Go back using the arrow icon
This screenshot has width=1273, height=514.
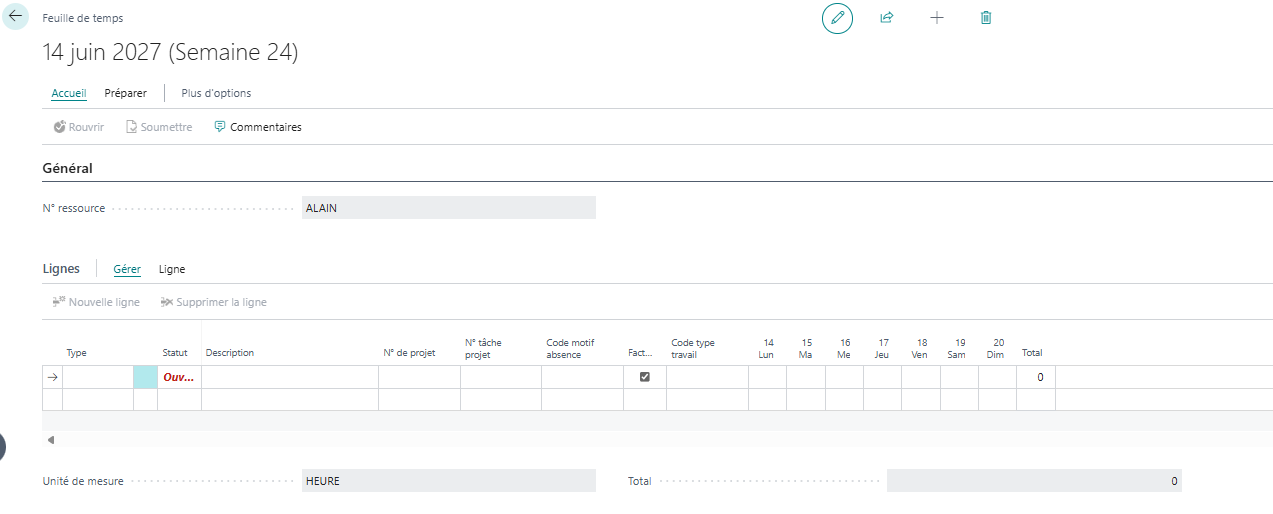coord(15,17)
